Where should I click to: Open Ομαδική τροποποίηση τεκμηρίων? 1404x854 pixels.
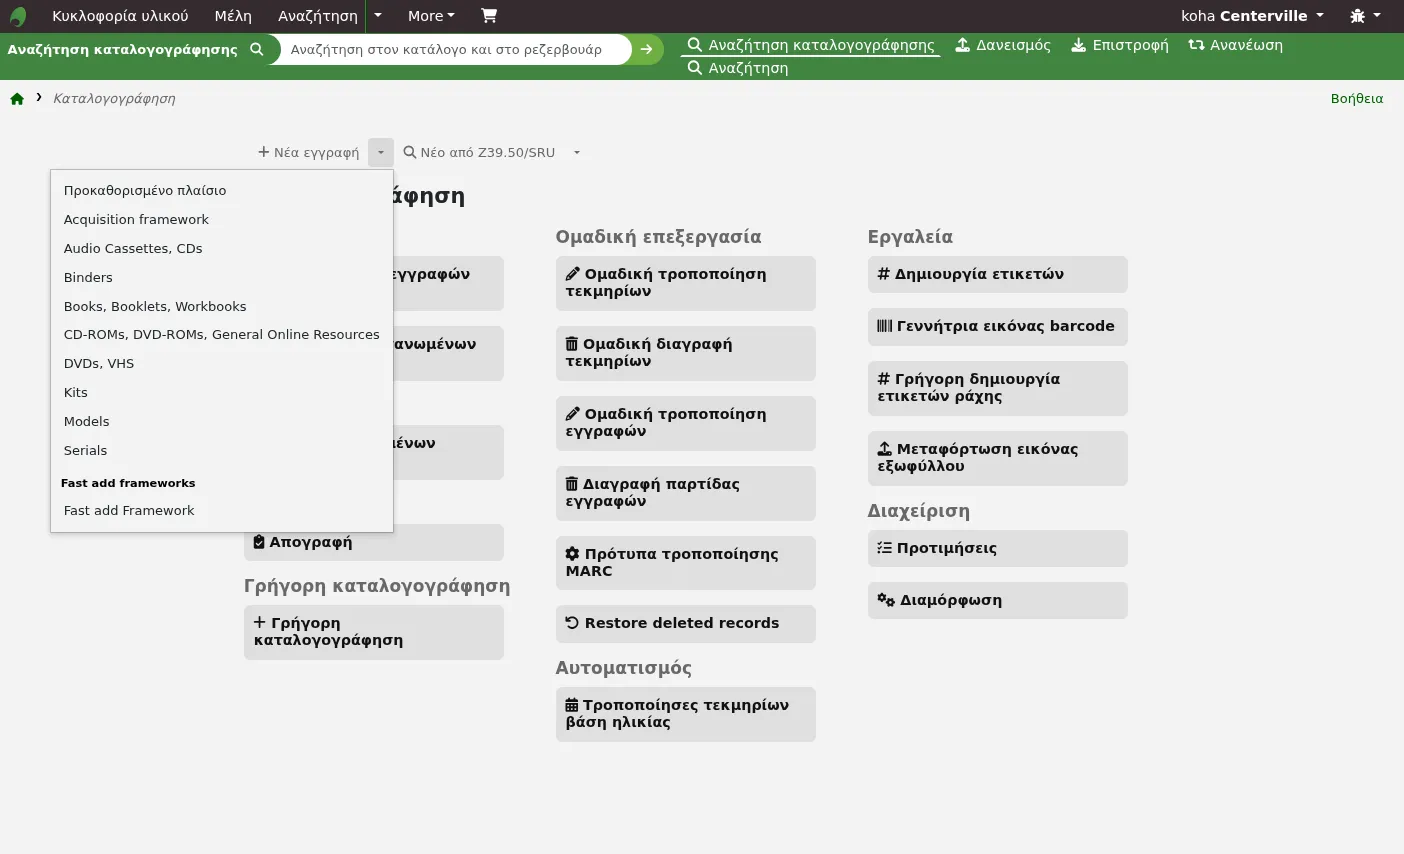pyautogui.click(x=685, y=283)
